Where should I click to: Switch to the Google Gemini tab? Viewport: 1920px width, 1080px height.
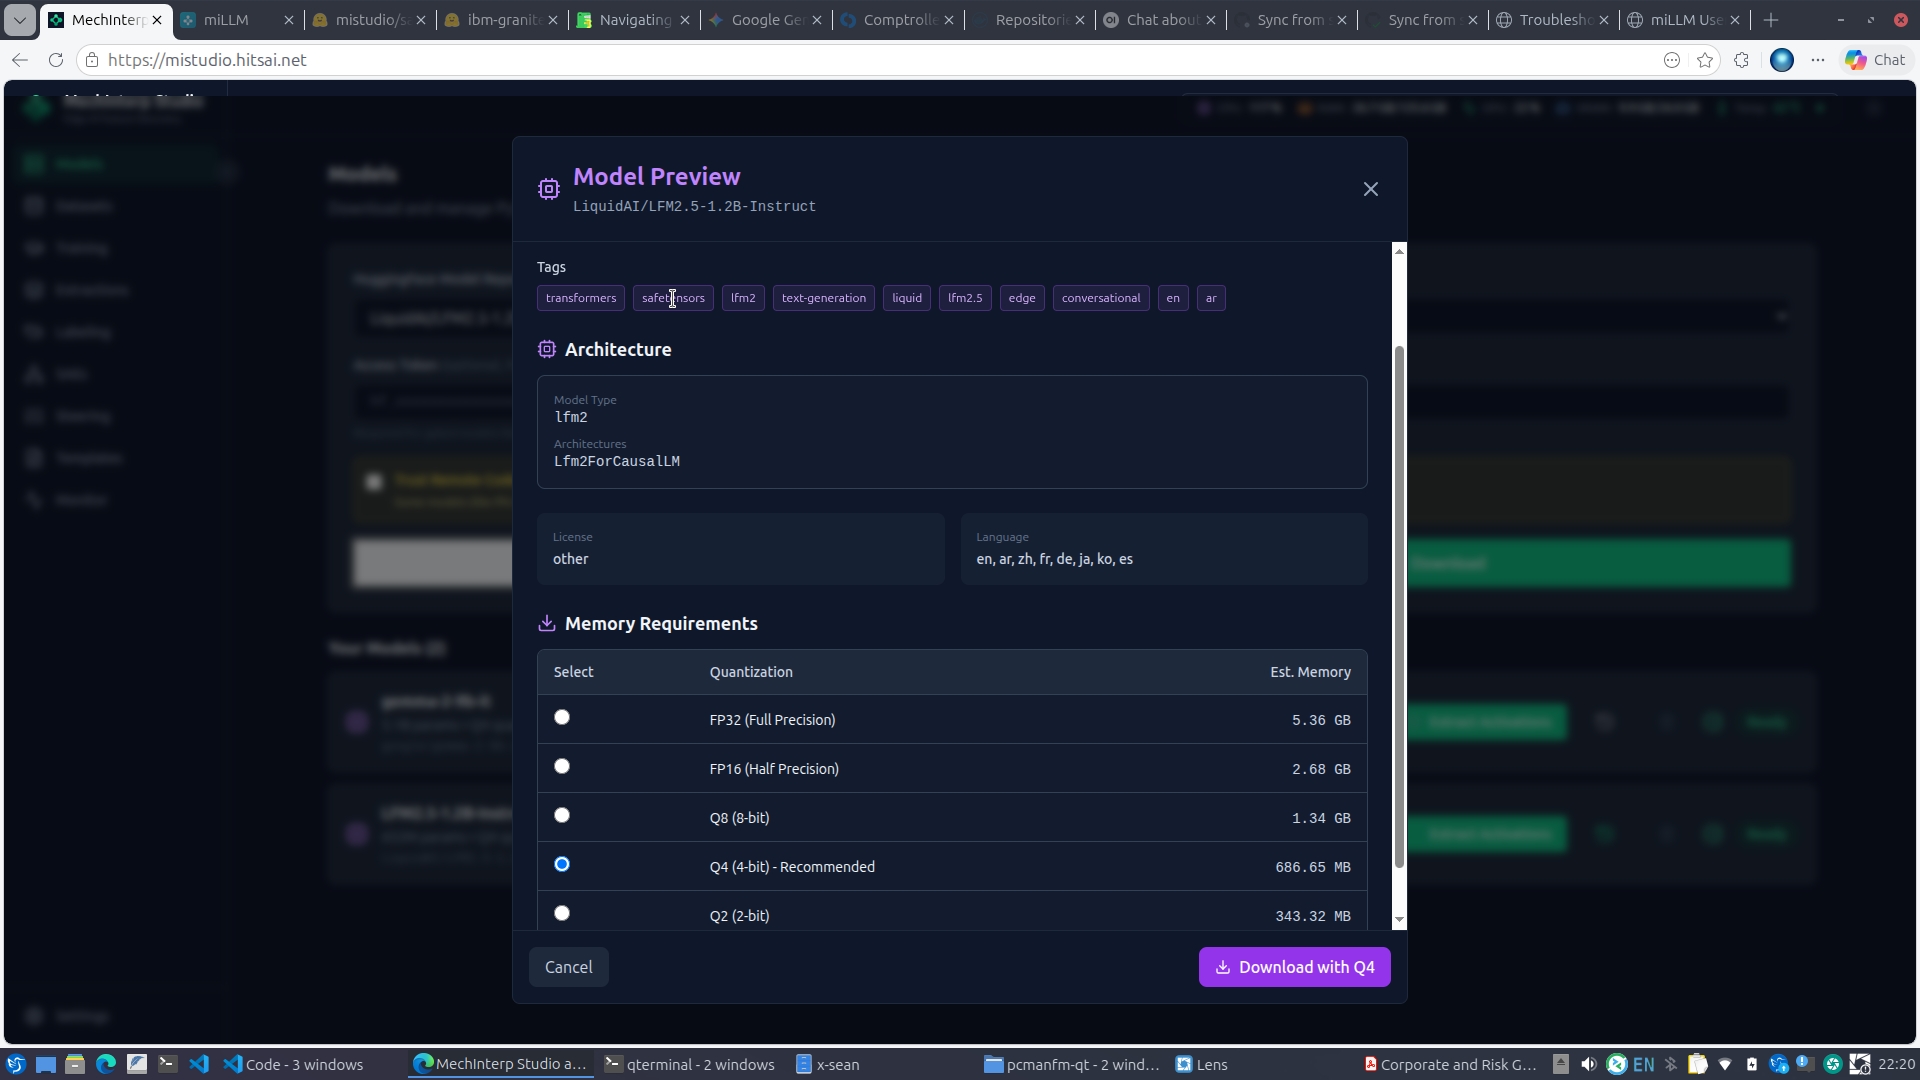click(765, 20)
